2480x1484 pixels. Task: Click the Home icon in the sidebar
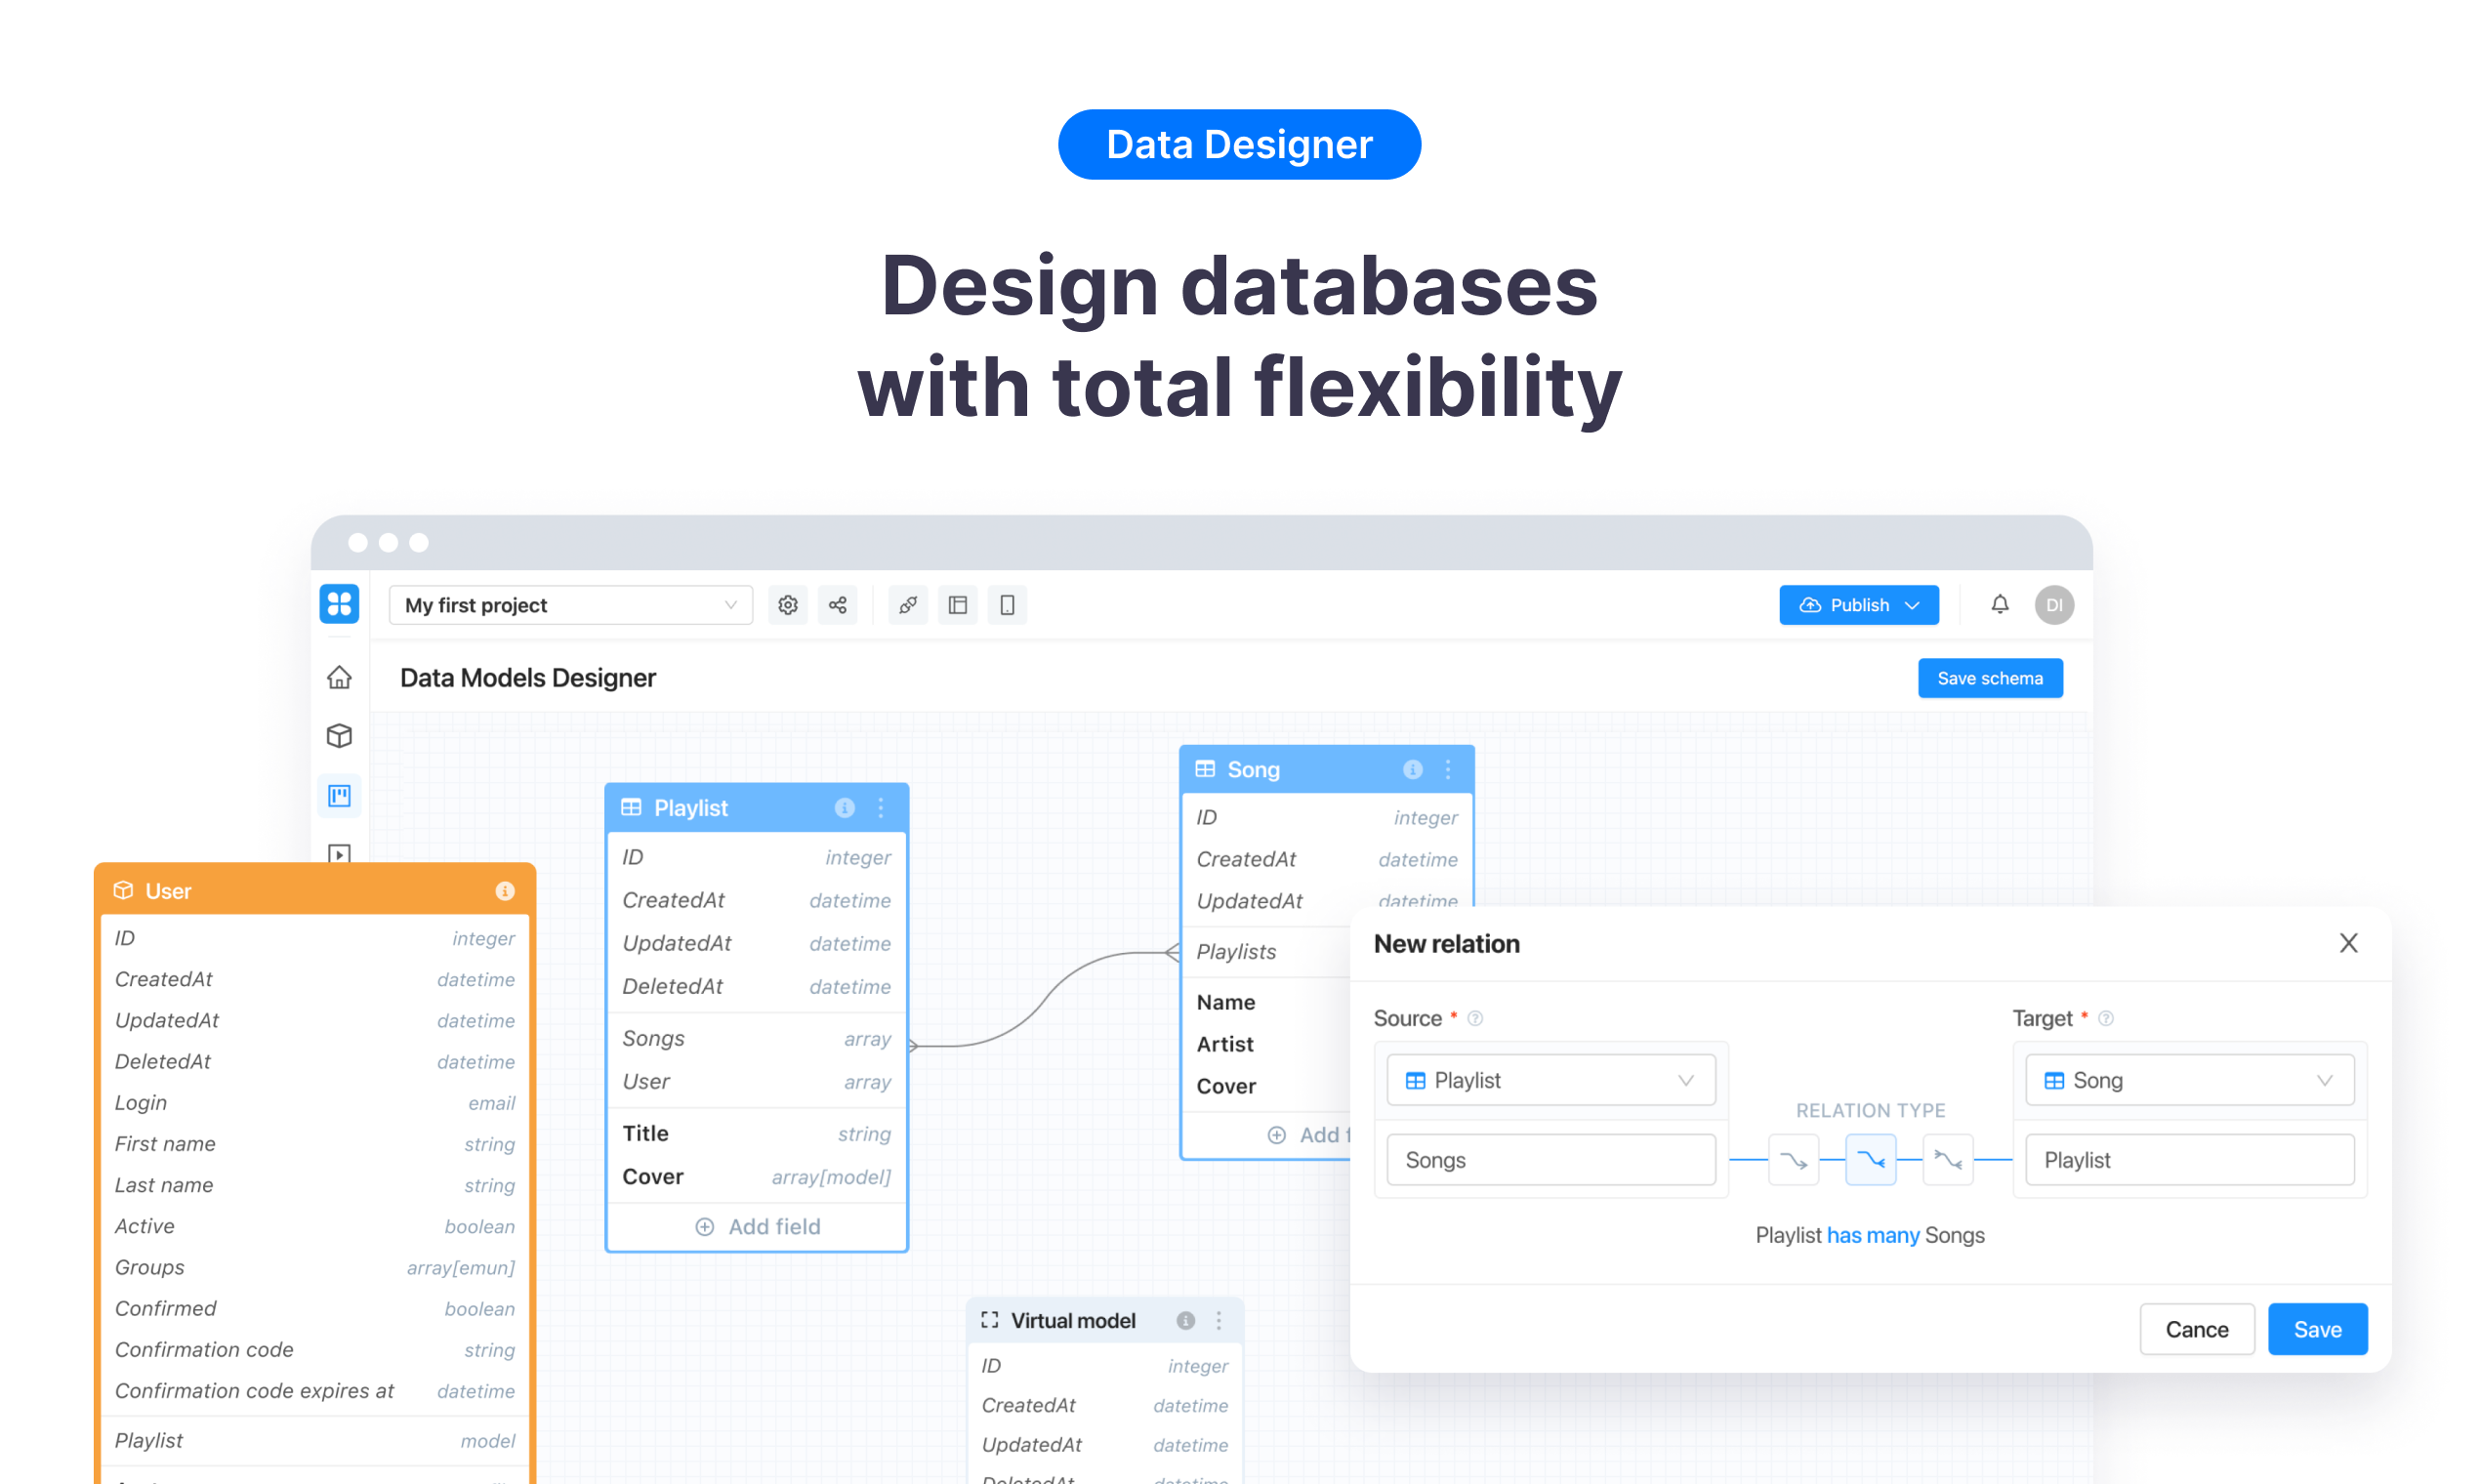pyautogui.click(x=339, y=677)
